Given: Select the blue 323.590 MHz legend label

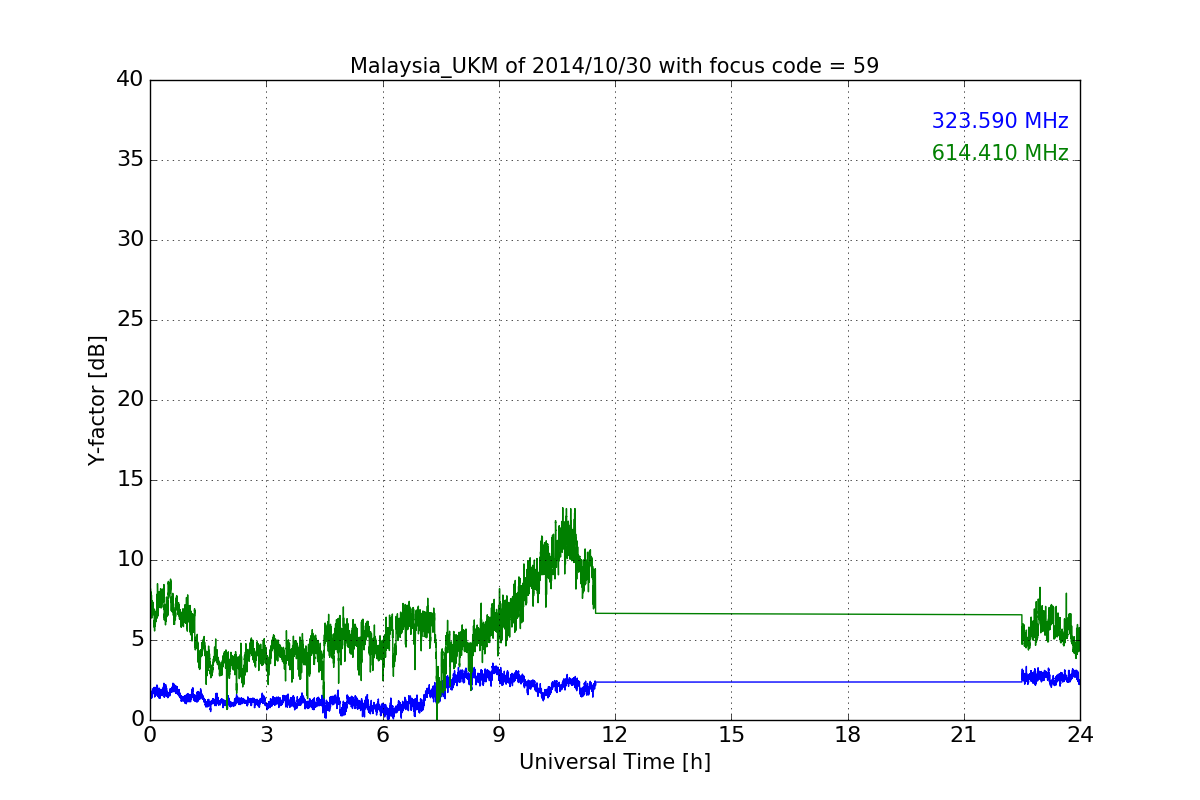Looking at the screenshot, I should click(x=1000, y=121).
